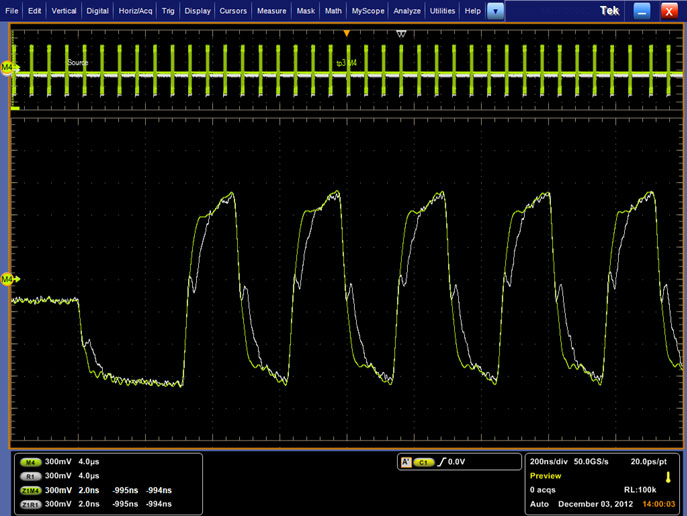Open the Cursors menu
Viewport: 687px width, 516px height.
pyautogui.click(x=232, y=10)
